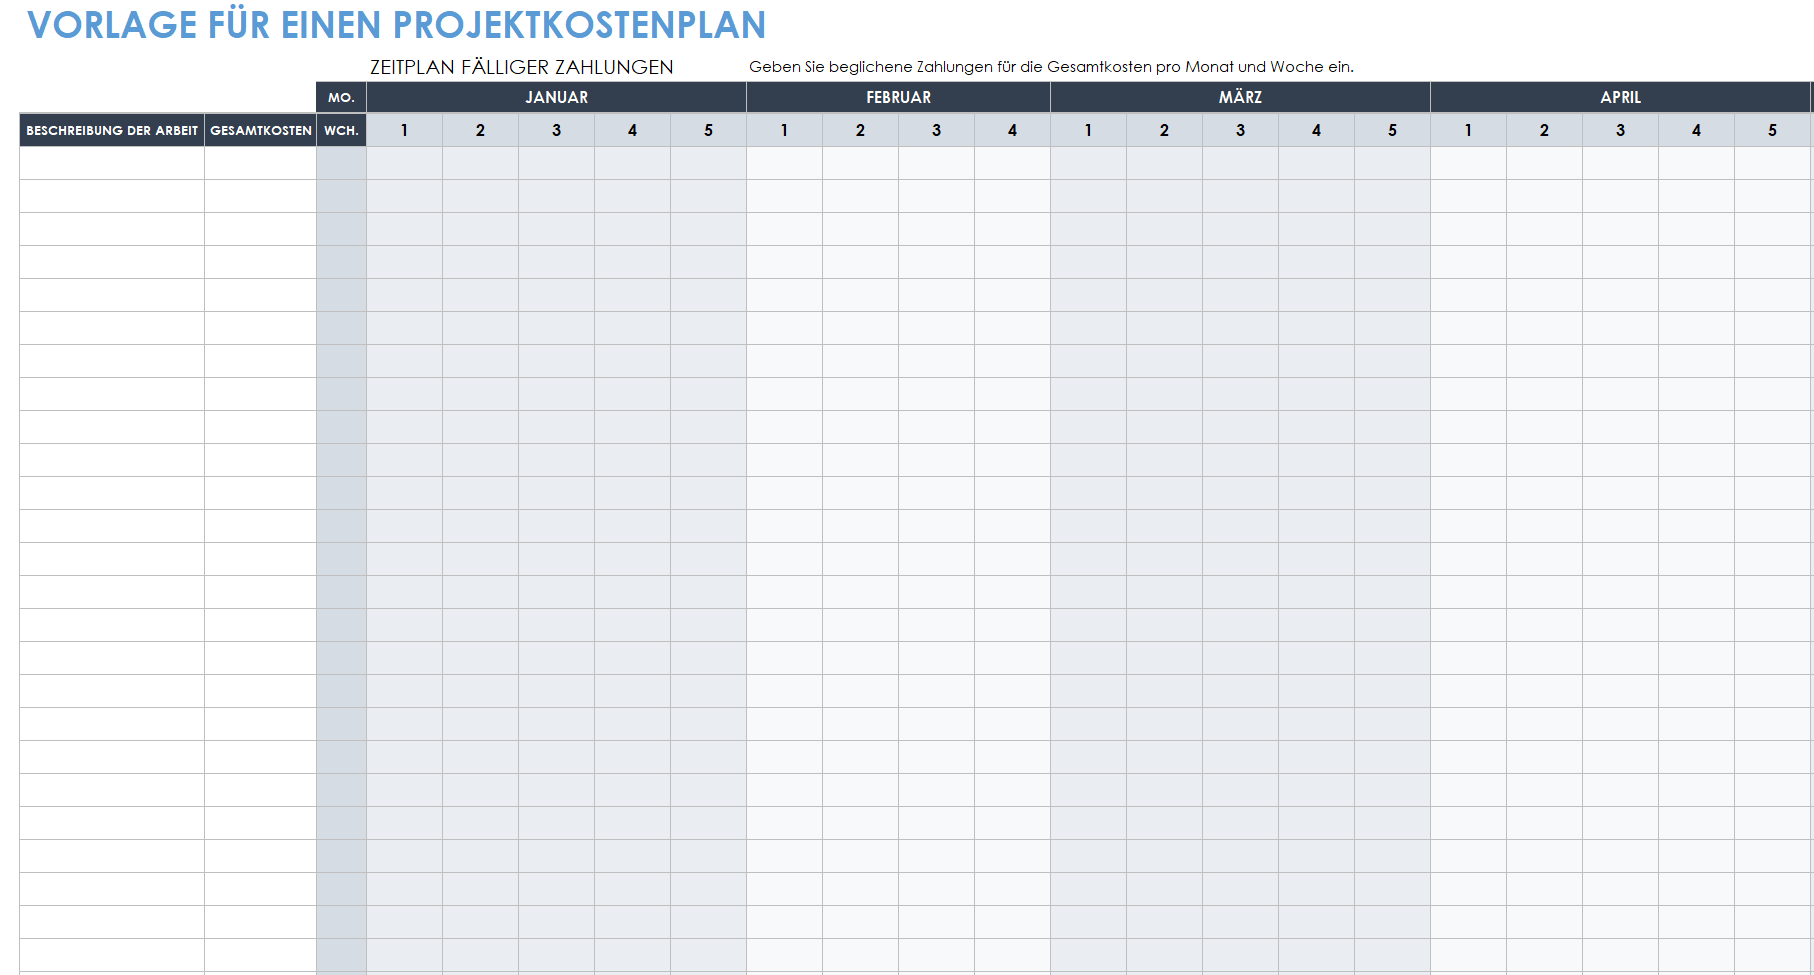
Task: Click week 3 header under MÄRZ
Action: tap(1240, 130)
